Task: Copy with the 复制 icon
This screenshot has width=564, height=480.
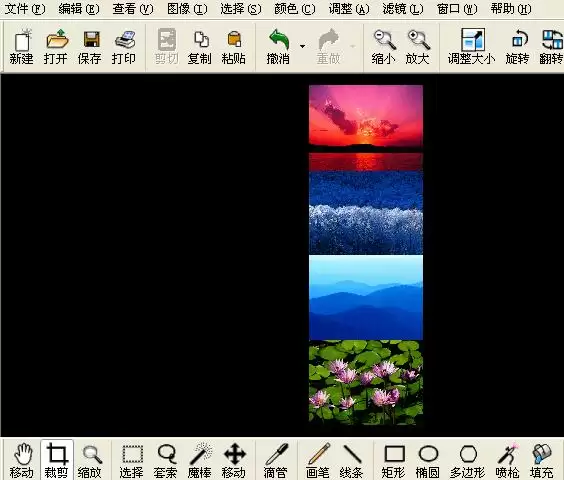Action: point(200,47)
